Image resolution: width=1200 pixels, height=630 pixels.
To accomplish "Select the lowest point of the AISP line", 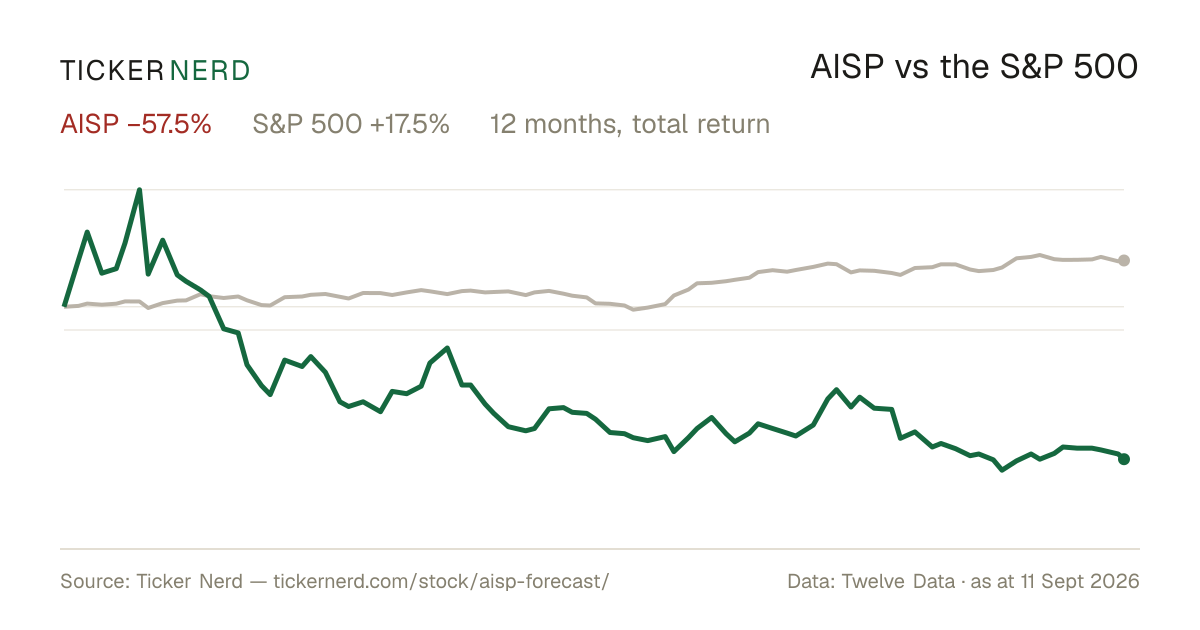I will (1002, 470).
